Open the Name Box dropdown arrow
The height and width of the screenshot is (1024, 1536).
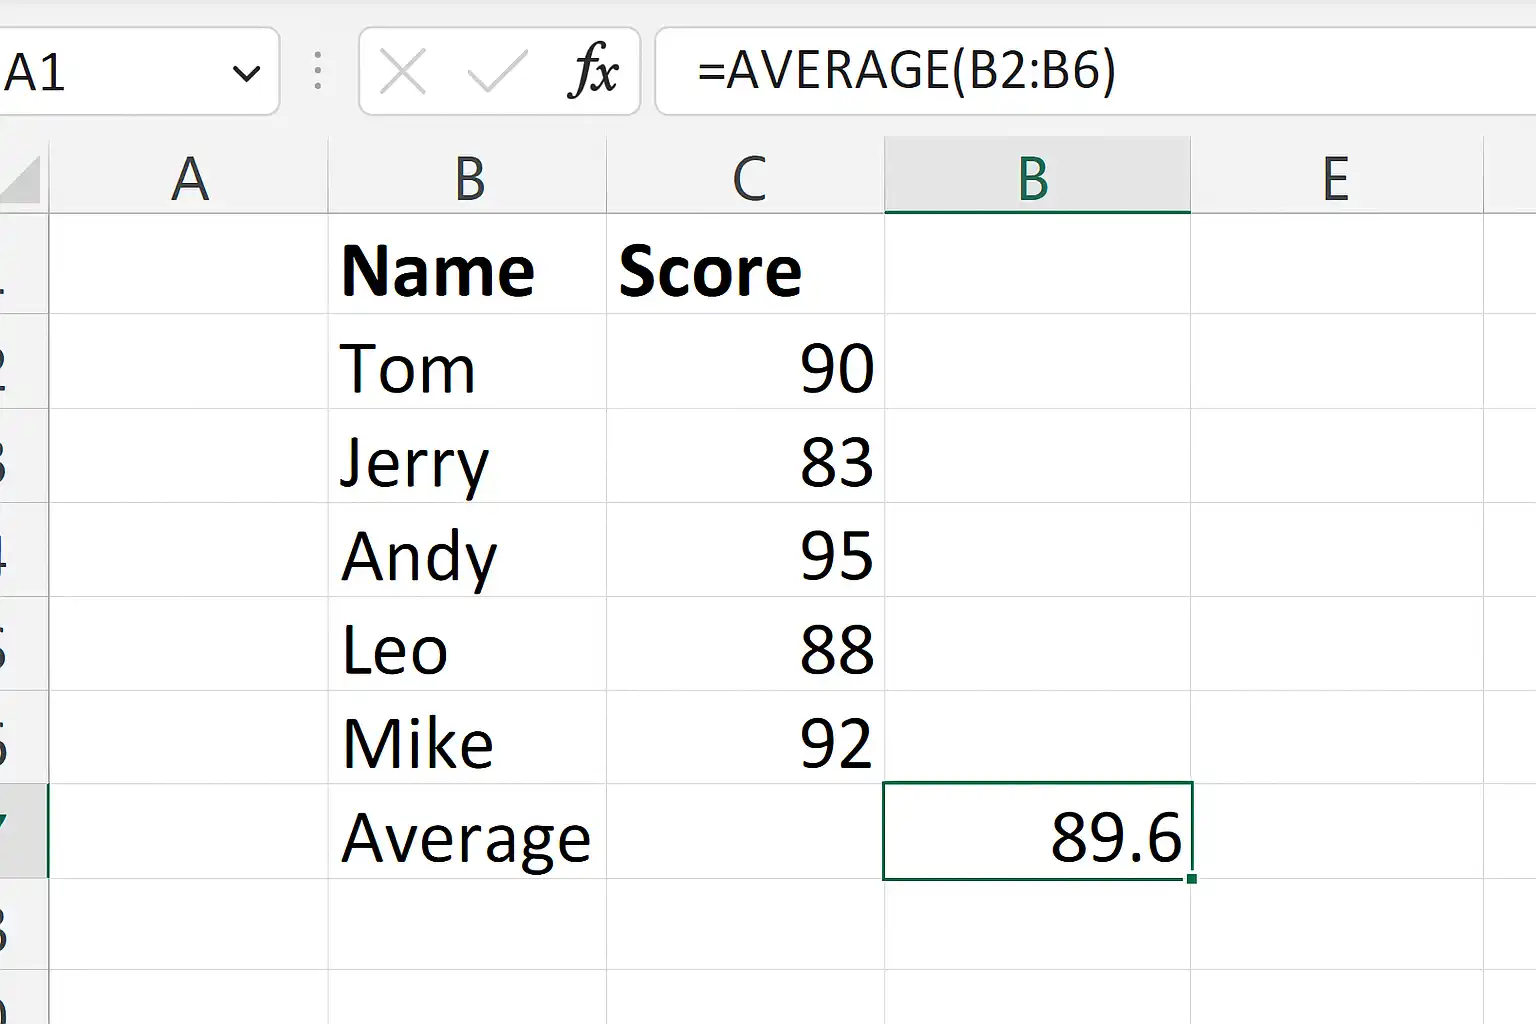[x=246, y=73]
